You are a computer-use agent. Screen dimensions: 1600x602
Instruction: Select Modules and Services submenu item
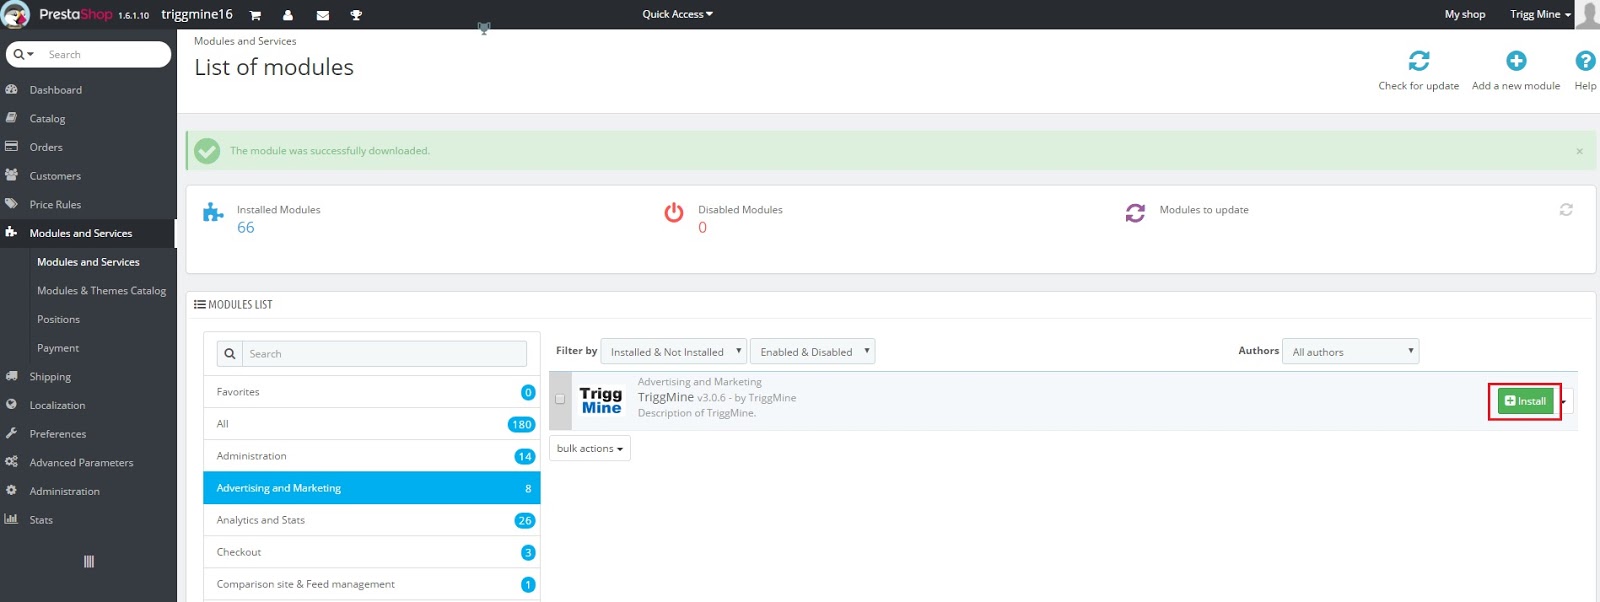click(88, 262)
